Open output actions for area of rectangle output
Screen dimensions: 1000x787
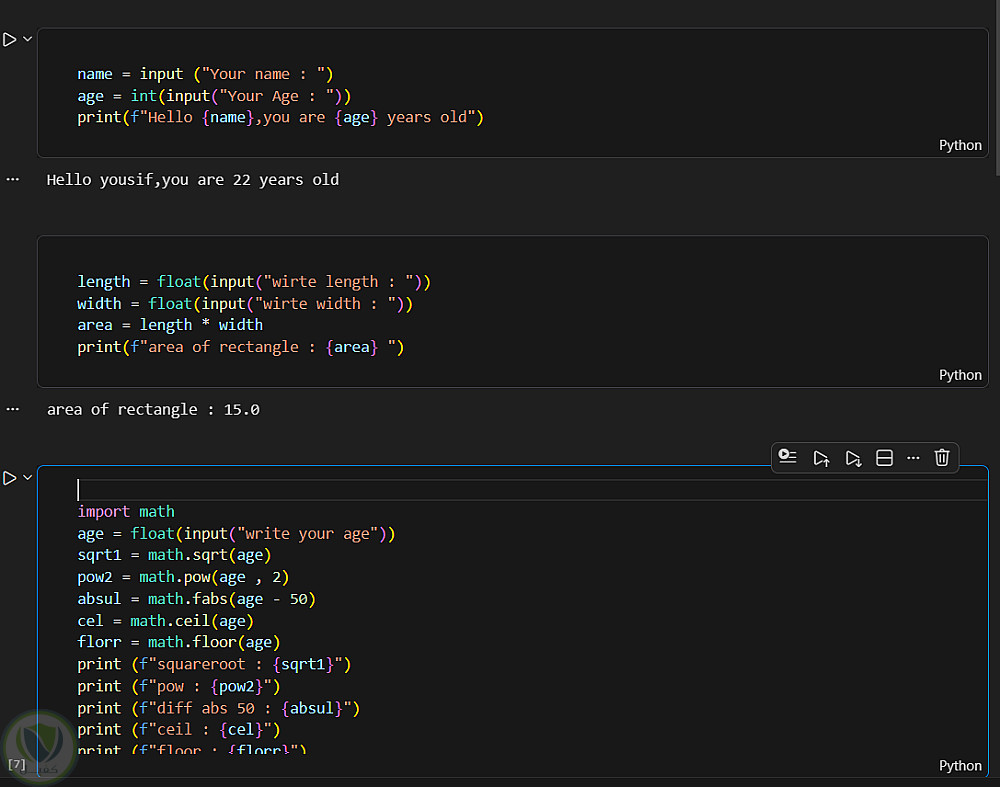(x=12, y=409)
